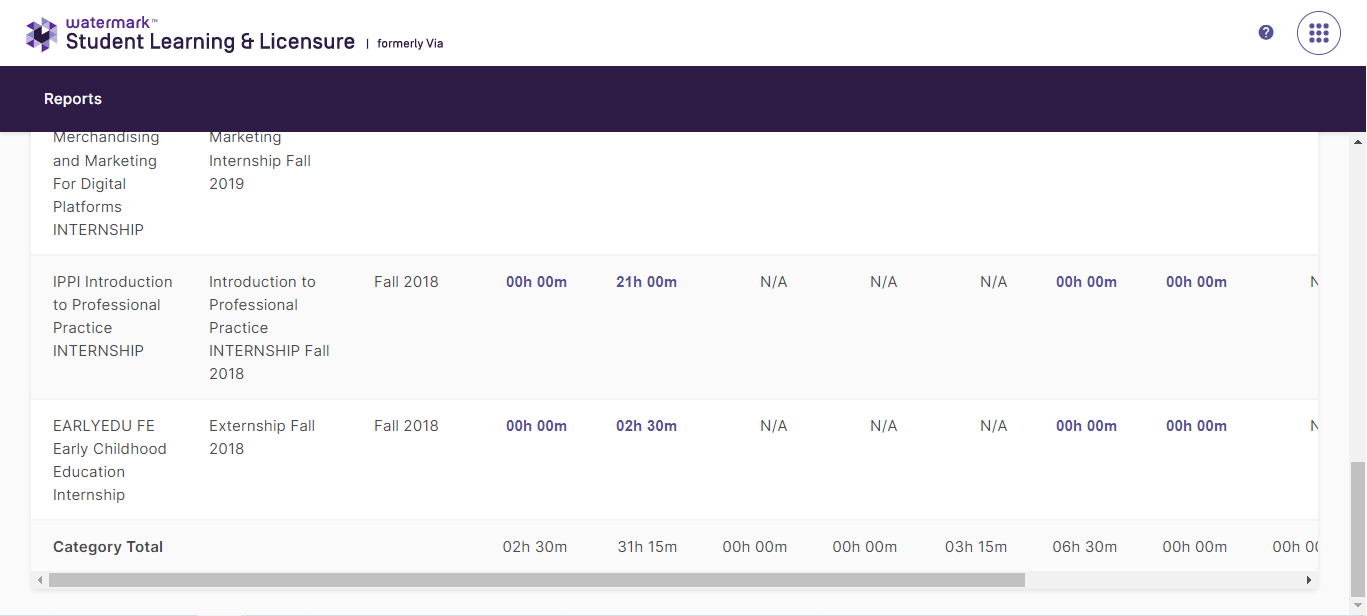Click the vertical scrollbar up arrow
1367x616 pixels.
(1357, 142)
